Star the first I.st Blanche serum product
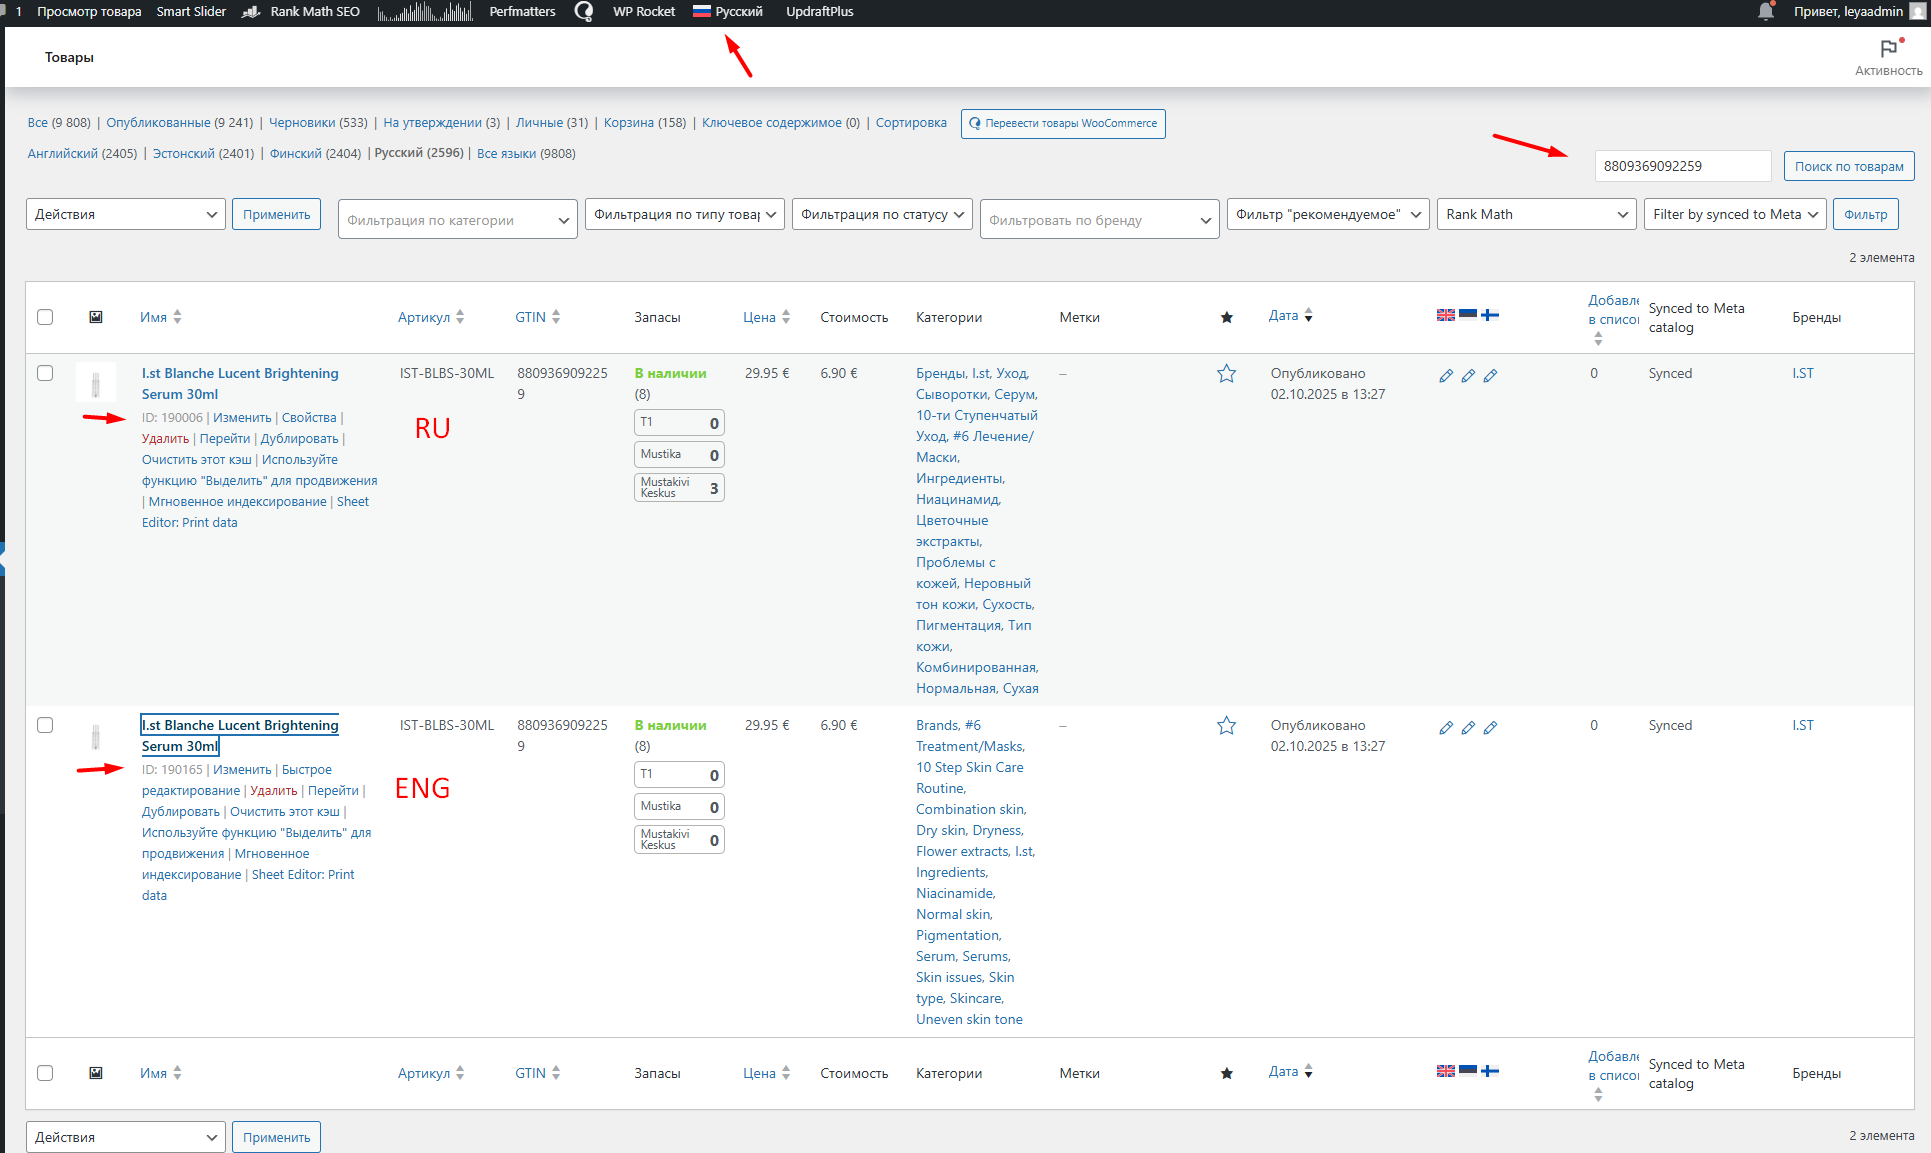Image resolution: width=1931 pixels, height=1153 pixels. coord(1226,374)
